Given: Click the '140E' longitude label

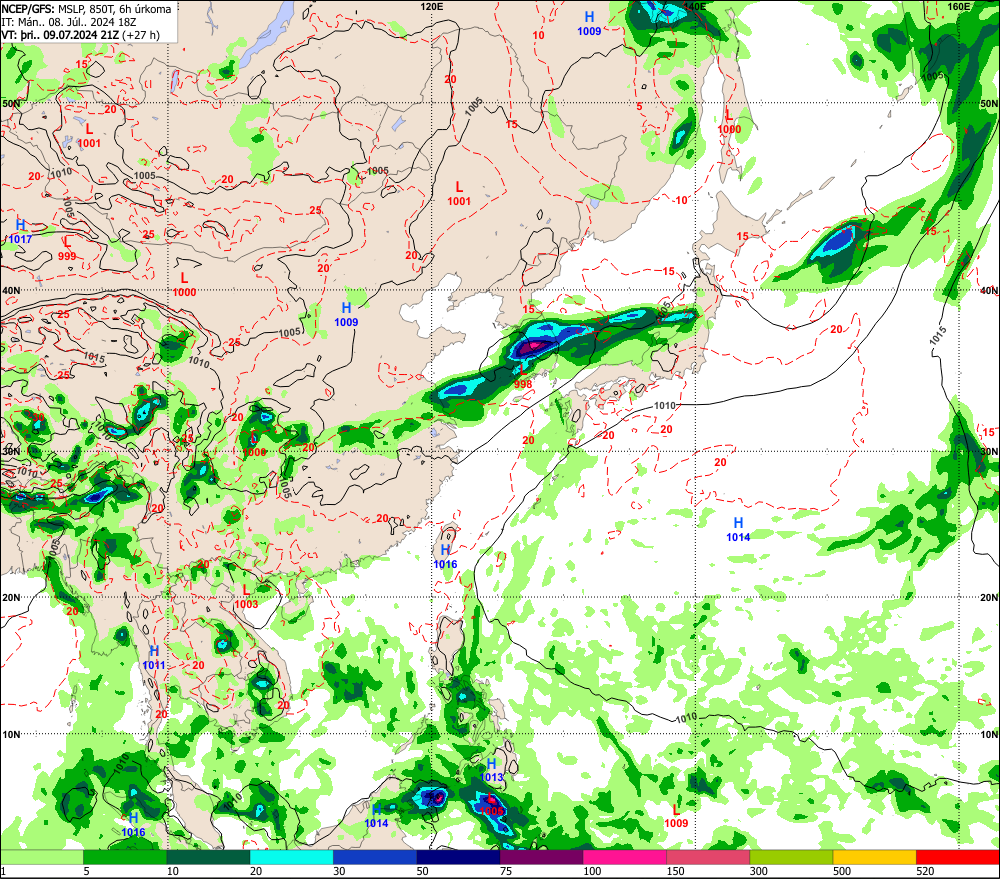Looking at the screenshot, I should coord(695,6).
